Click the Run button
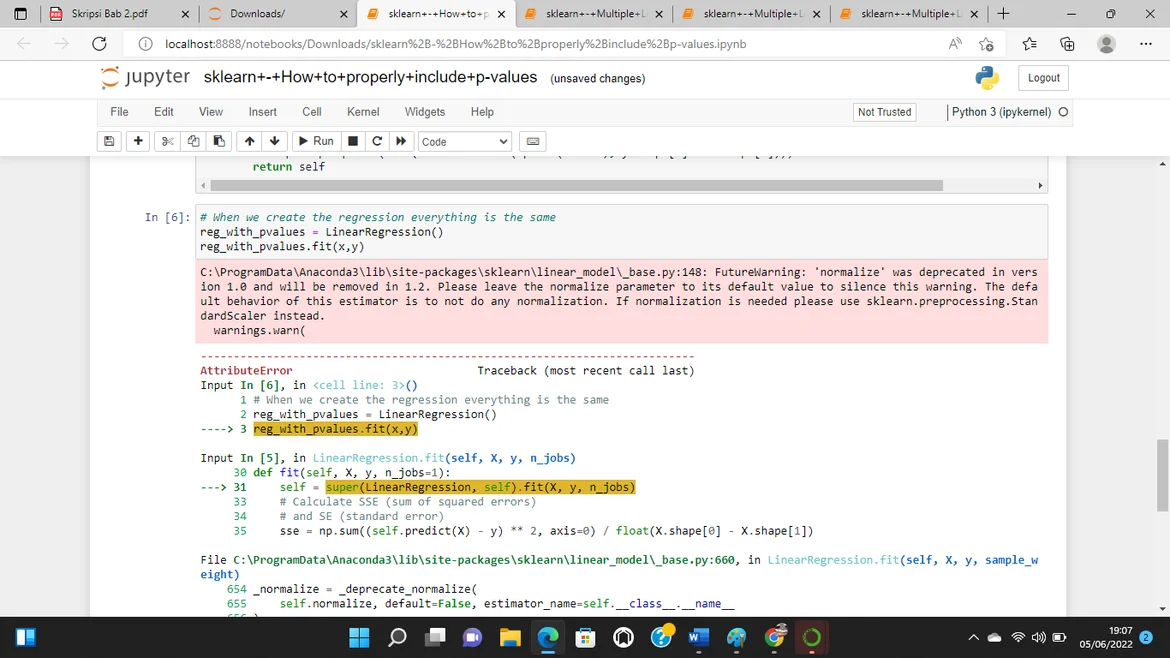 pyautogui.click(x=315, y=141)
